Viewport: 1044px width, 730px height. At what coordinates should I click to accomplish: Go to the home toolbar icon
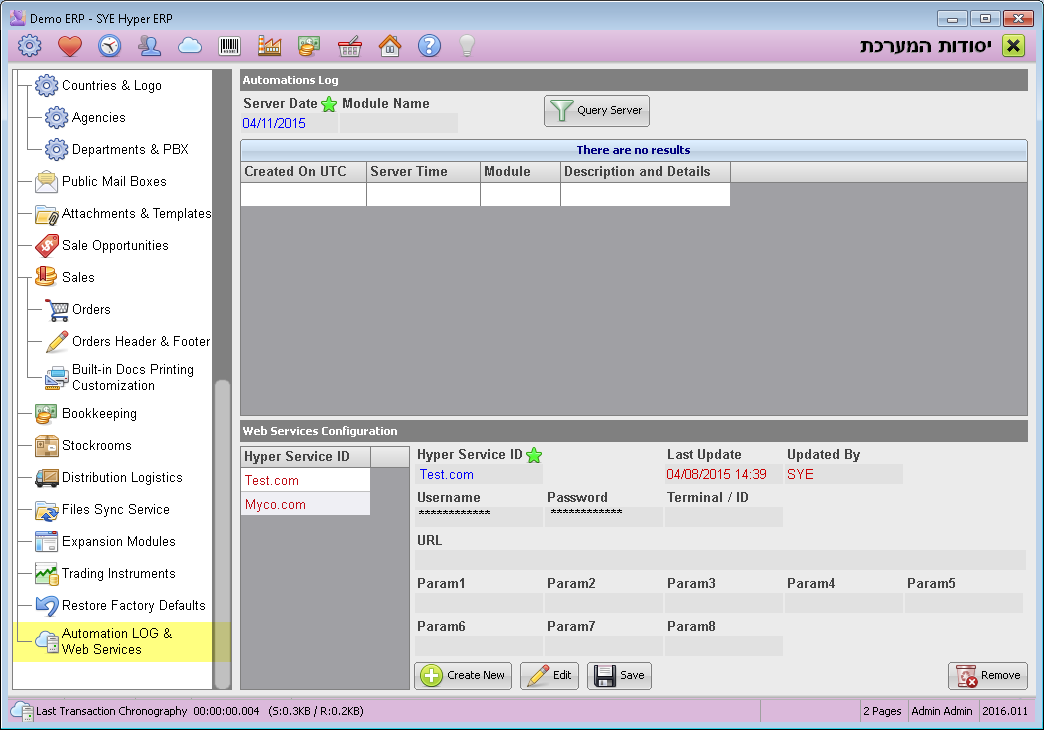390,46
